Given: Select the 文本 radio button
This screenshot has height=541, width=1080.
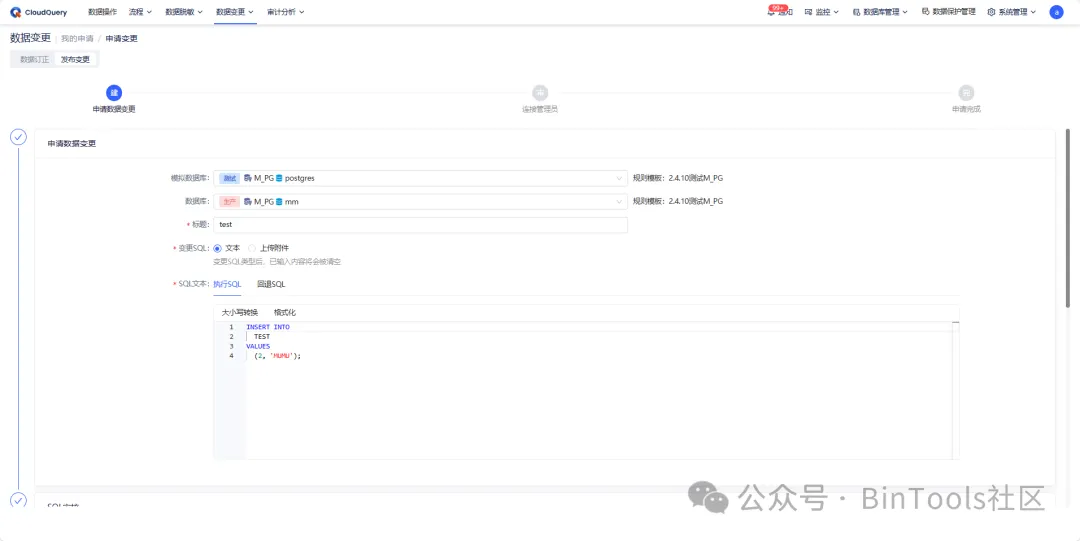Looking at the screenshot, I should pos(218,248).
